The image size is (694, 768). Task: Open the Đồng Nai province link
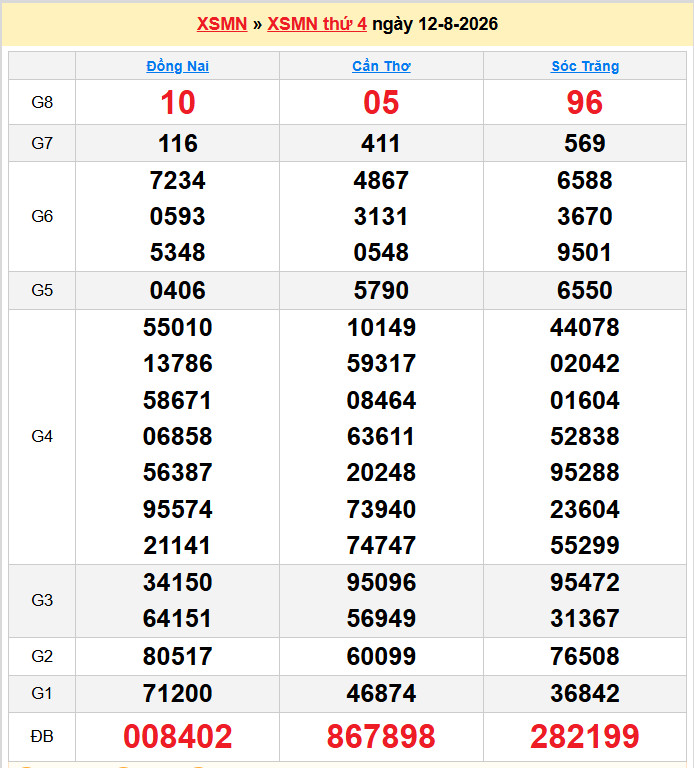click(177, 66)
